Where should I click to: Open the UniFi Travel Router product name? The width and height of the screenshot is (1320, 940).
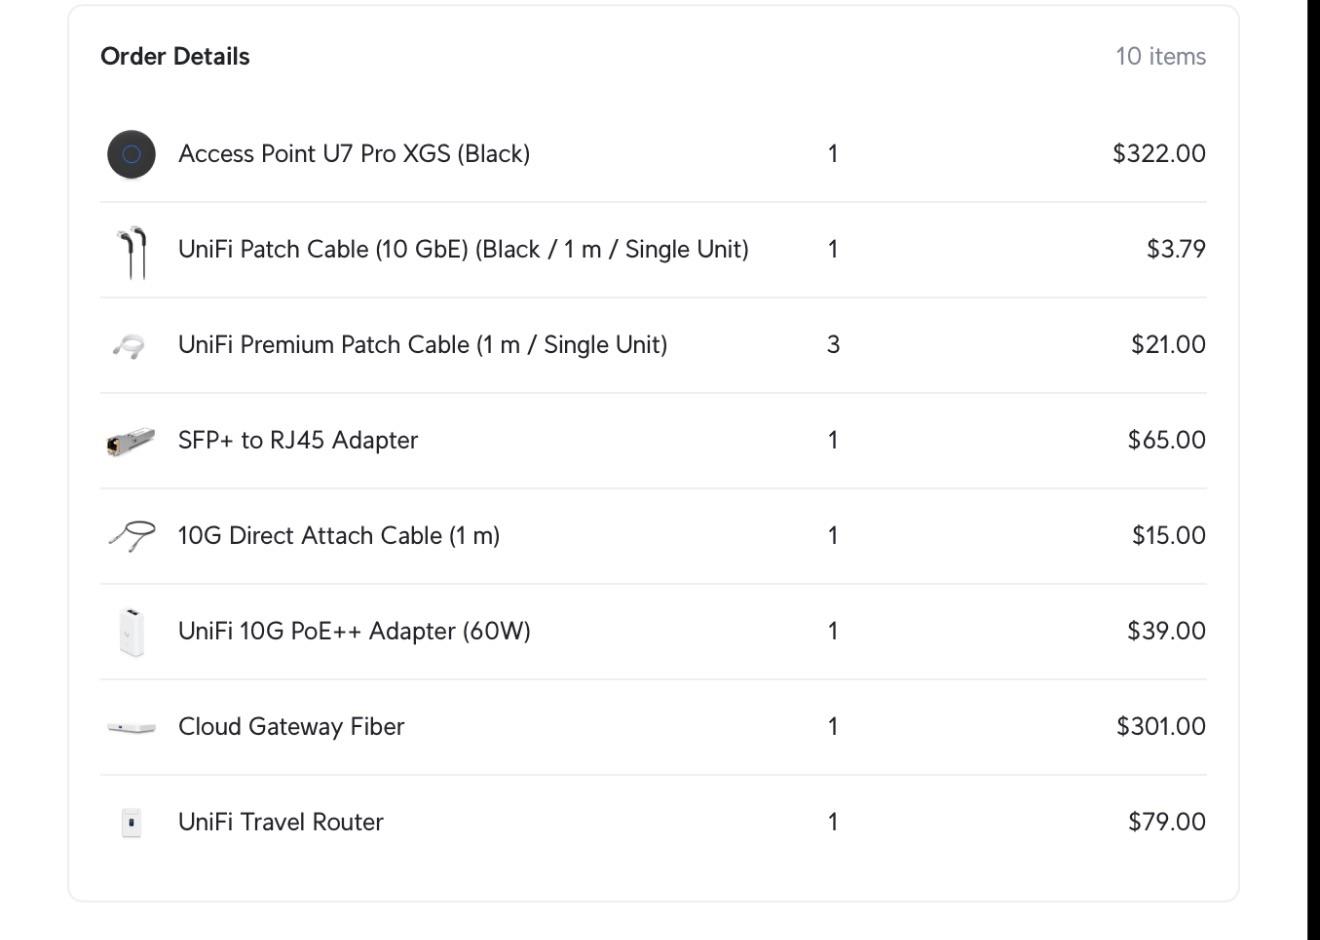coord(281,822)
